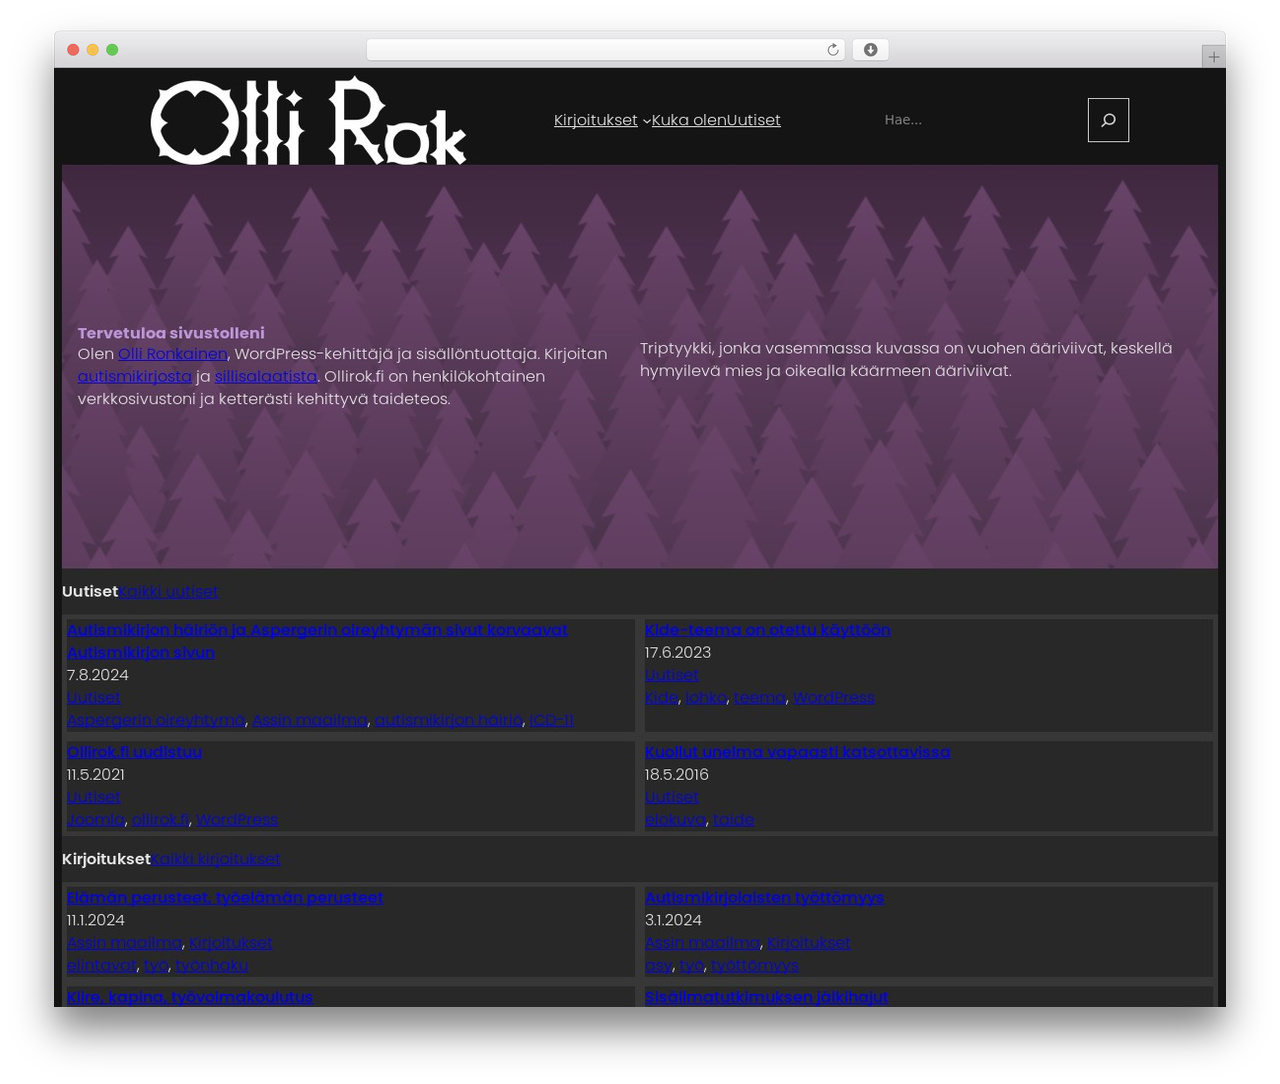
Task: Go to the Kuka olen page
Action: tap(689, 120)
